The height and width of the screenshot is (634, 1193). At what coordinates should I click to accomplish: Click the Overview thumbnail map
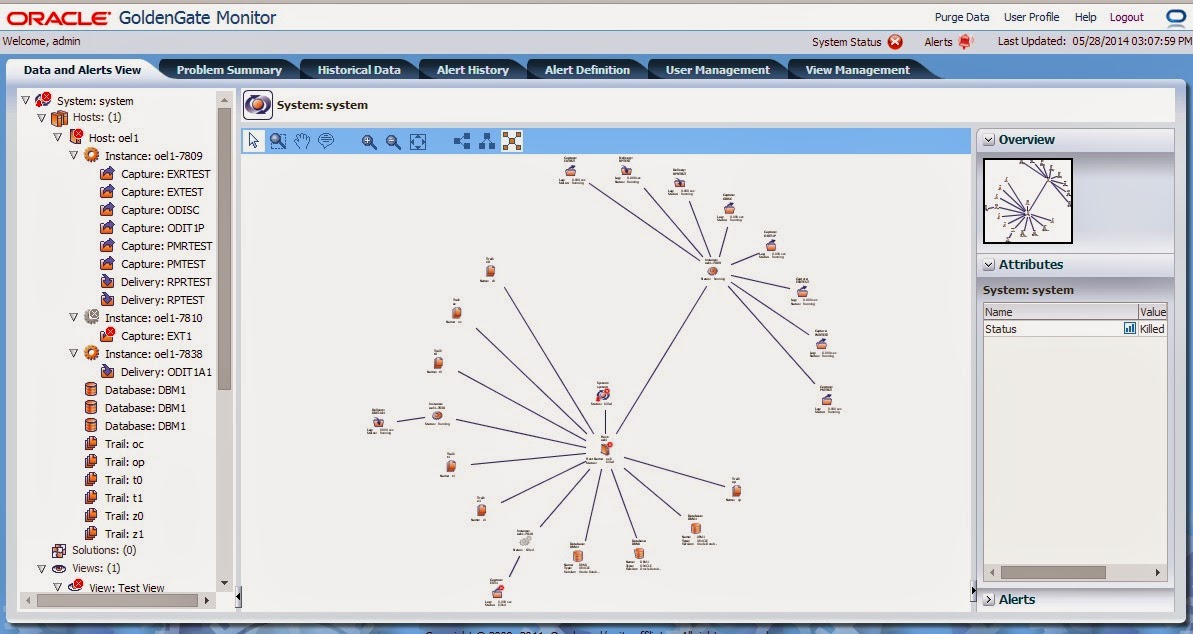(x=1028, y=200)
